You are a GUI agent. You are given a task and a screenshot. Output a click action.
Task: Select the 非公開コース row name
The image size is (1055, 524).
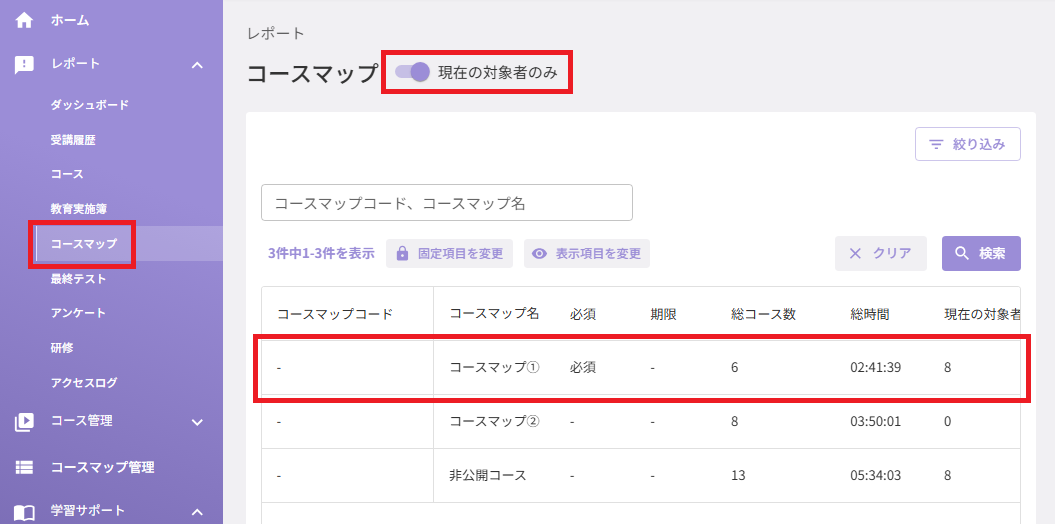[487, 476]
